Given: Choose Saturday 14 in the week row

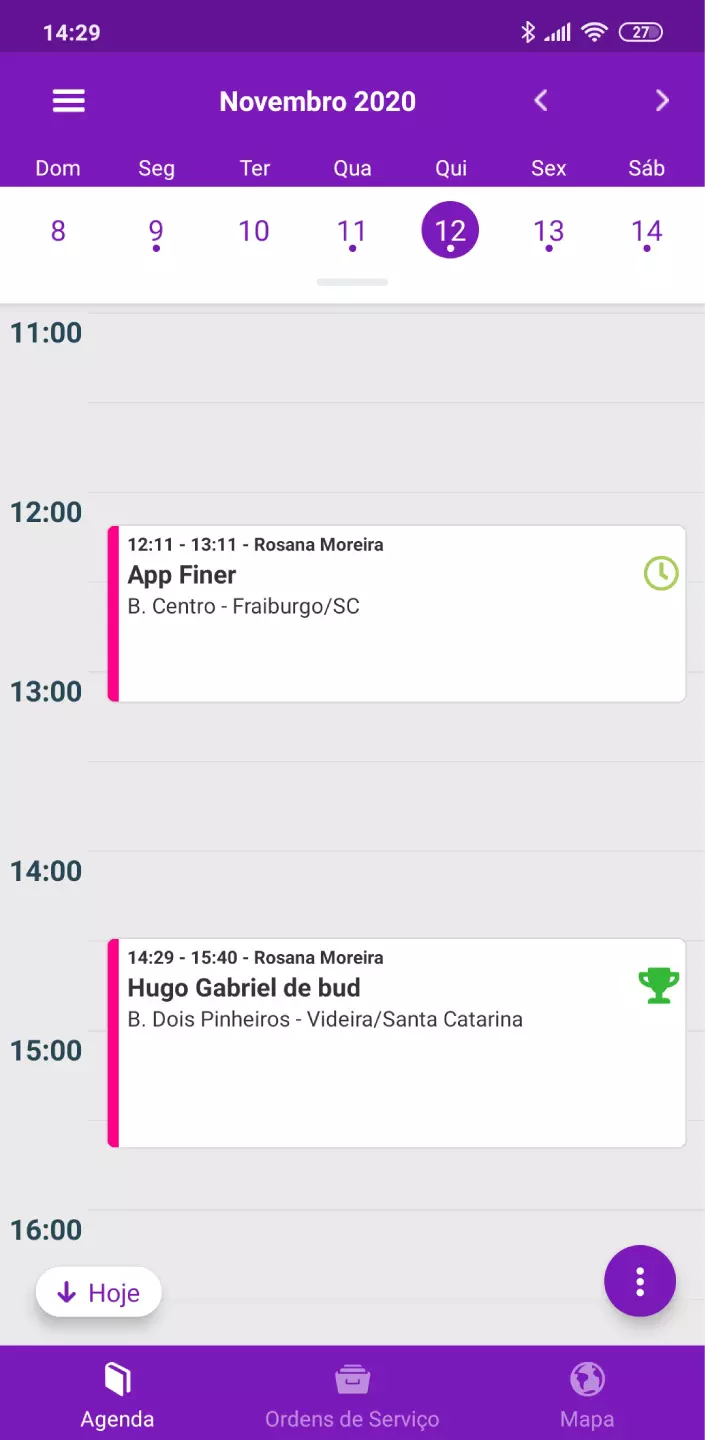Looking at the screenshot, I should coord(646,232).
